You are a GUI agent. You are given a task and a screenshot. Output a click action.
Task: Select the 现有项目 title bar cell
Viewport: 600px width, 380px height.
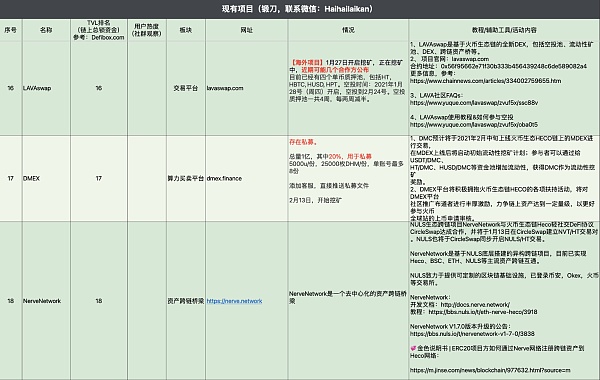click(x=300, y=9)
